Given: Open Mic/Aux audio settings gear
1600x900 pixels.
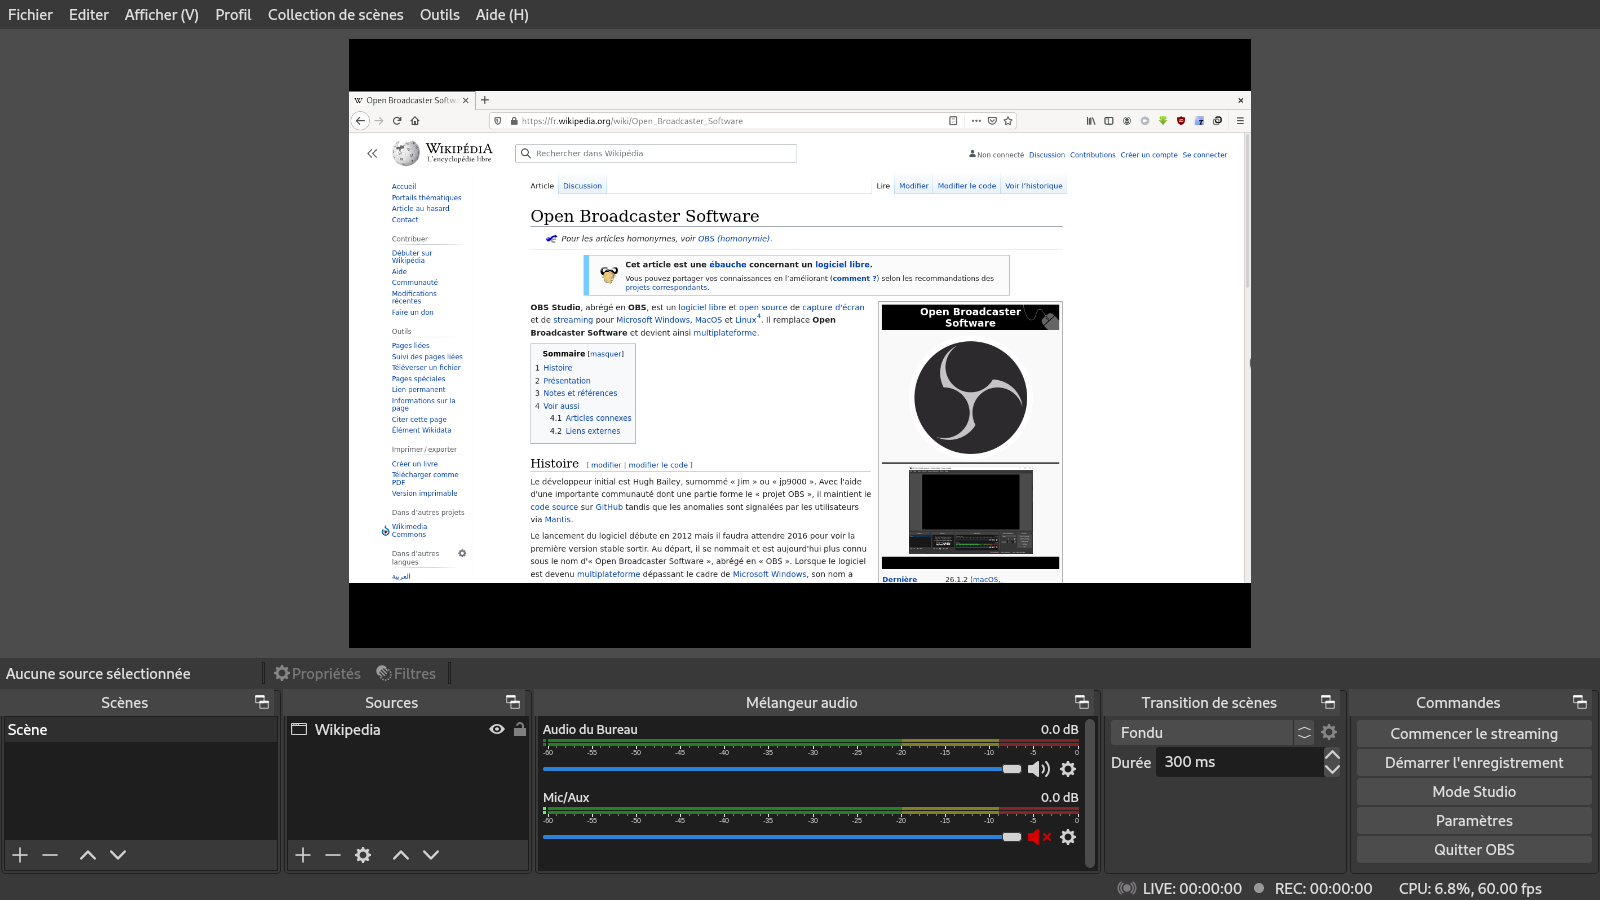Looking at the screenshot, I should [x=1068, y=837].
